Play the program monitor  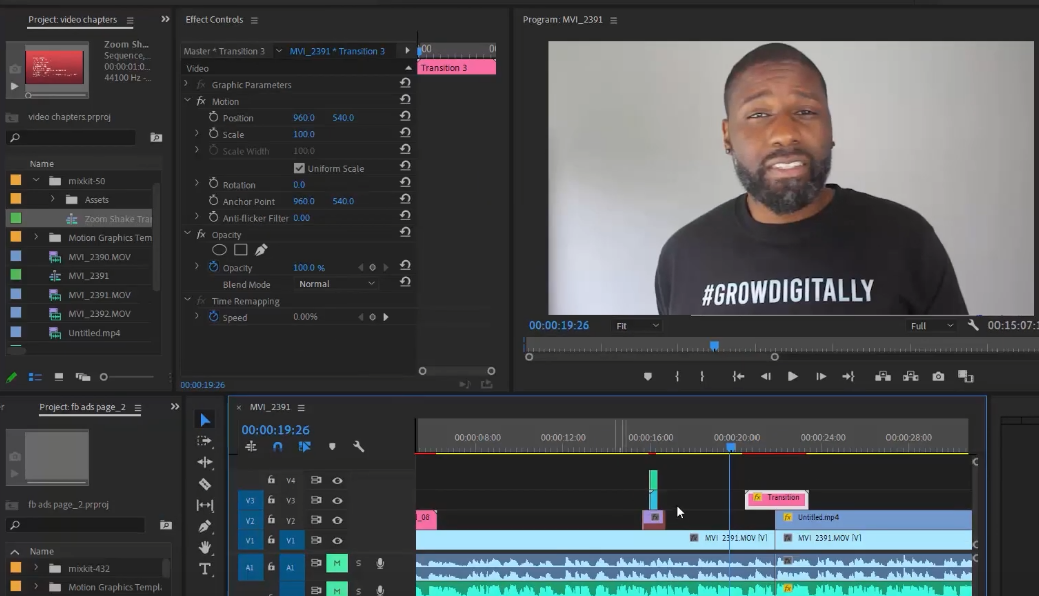point(793,377)
